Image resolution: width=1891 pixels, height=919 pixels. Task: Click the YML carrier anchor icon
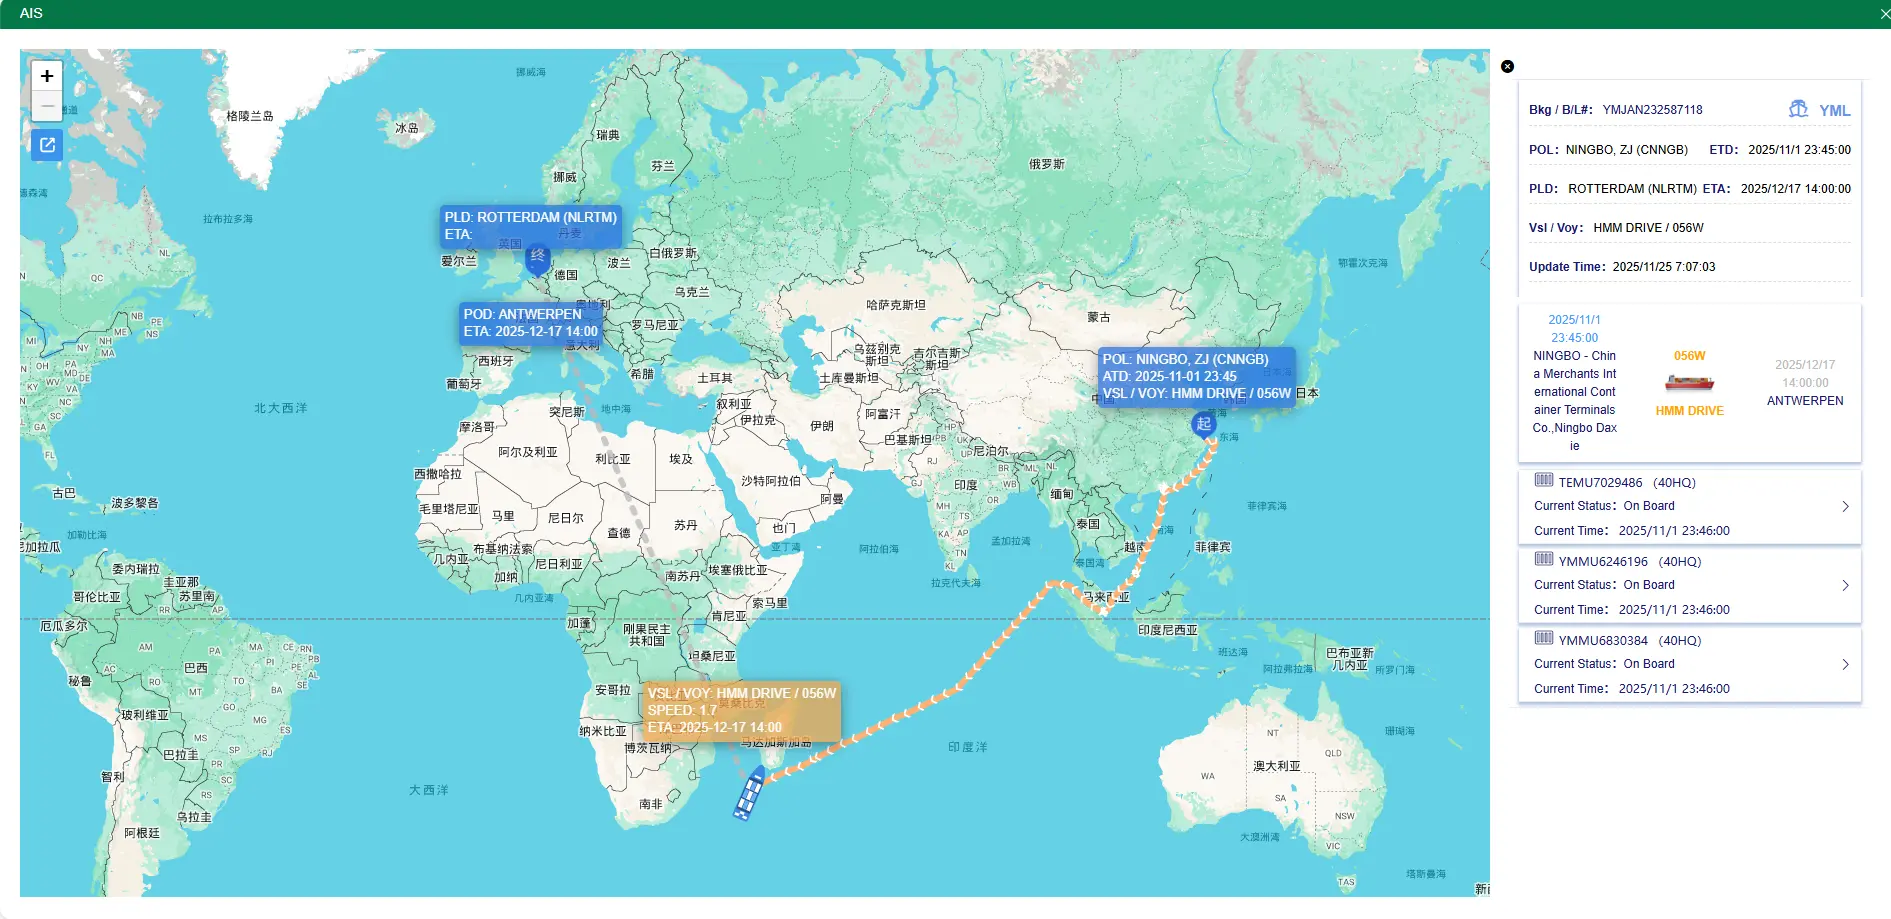[1798, 109]
